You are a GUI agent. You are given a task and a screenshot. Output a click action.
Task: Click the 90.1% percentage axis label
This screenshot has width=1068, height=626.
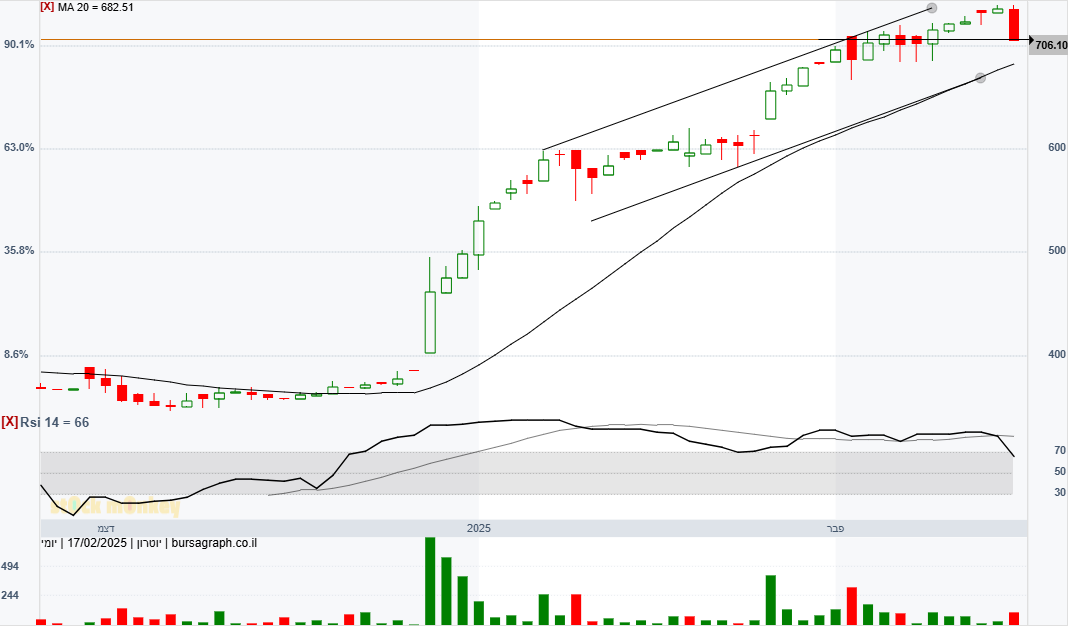[x=19, y=44]
